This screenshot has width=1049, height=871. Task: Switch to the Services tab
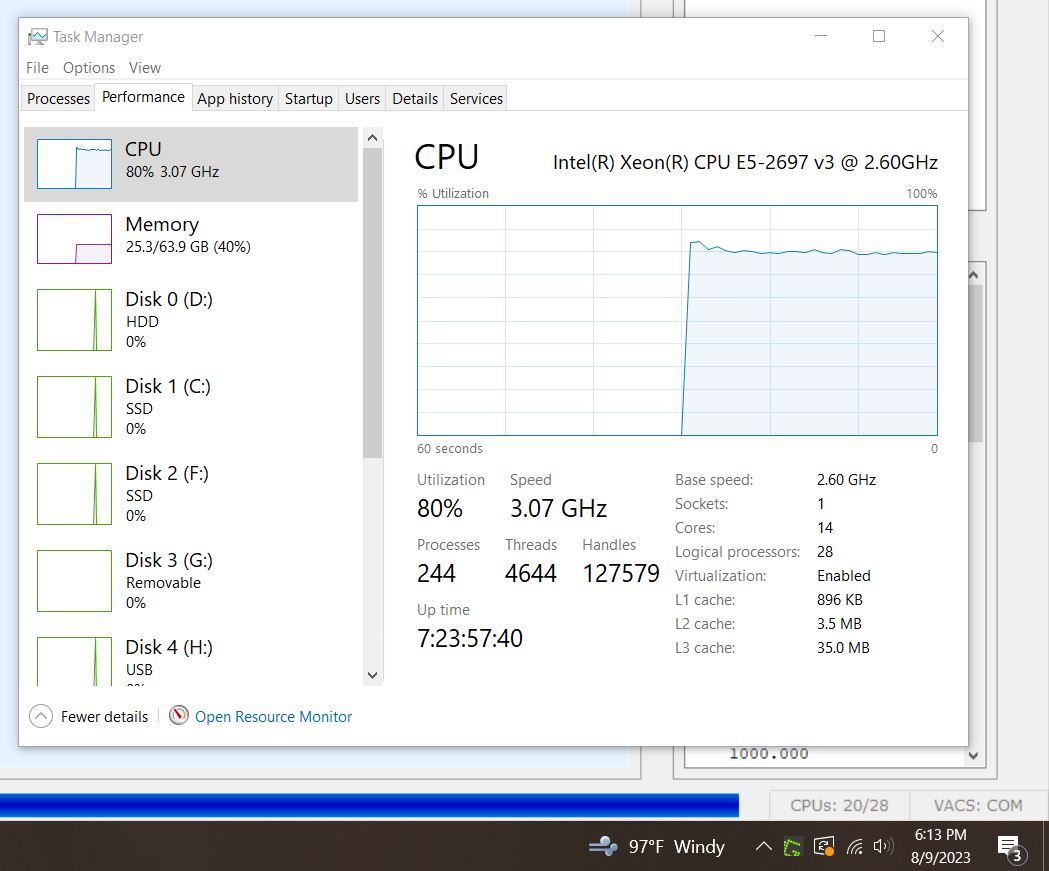tap(476, 98)
